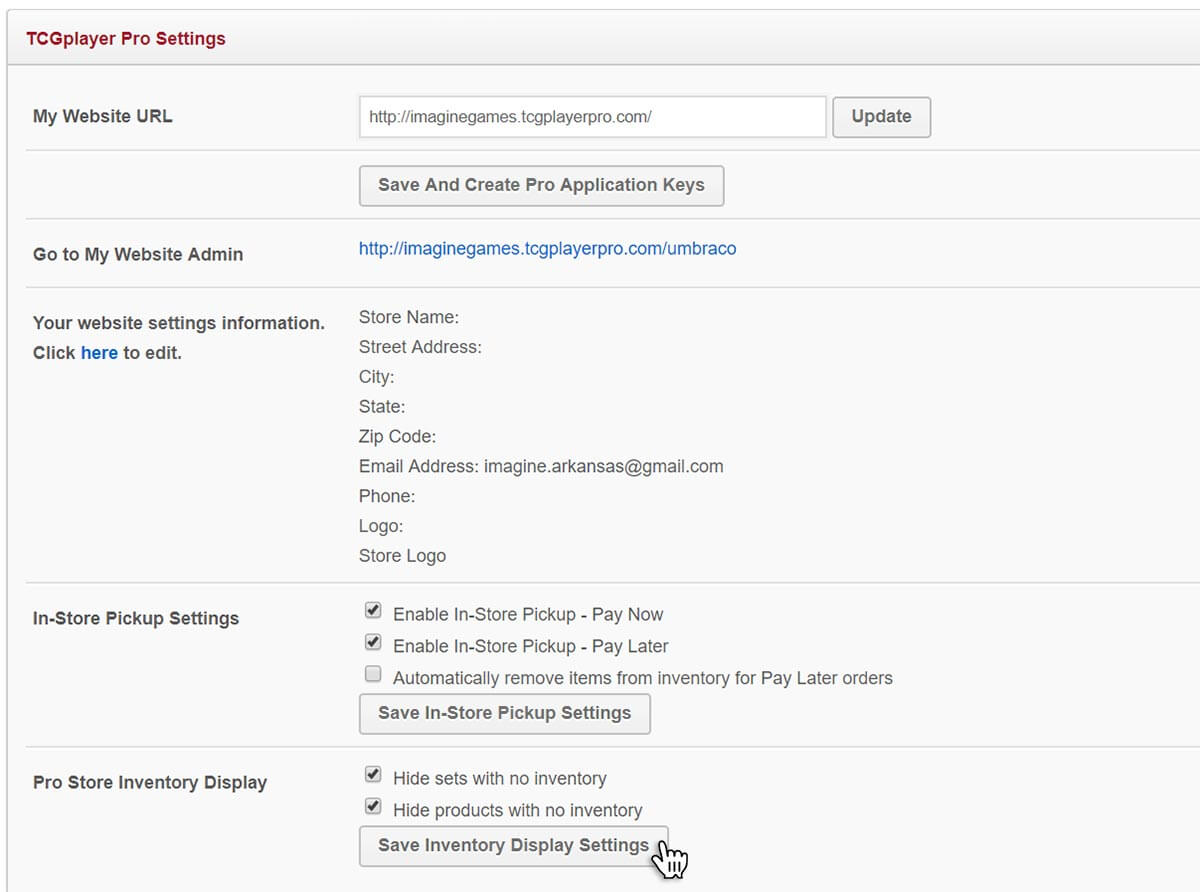1200x892 pixels.
Task: Click the Go to My Website Admin label
Action: coord(138,255)
